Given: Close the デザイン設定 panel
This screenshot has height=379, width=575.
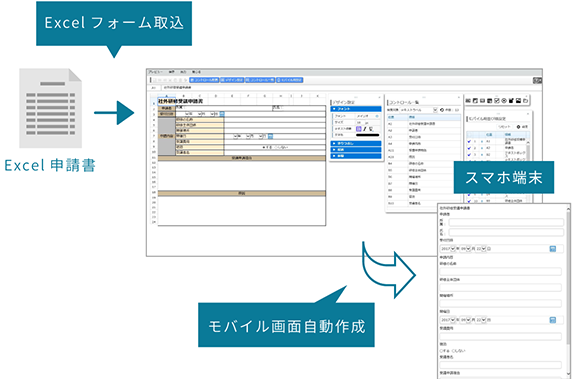Looking at the screenshot, I should click(379, 97).
